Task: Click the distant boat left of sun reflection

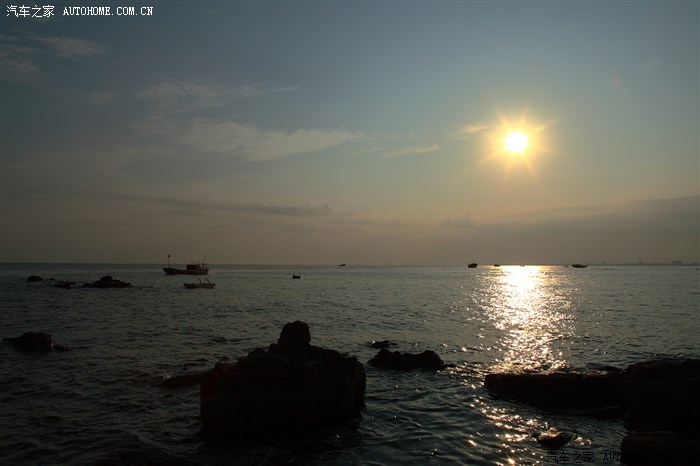Action: 472,265
